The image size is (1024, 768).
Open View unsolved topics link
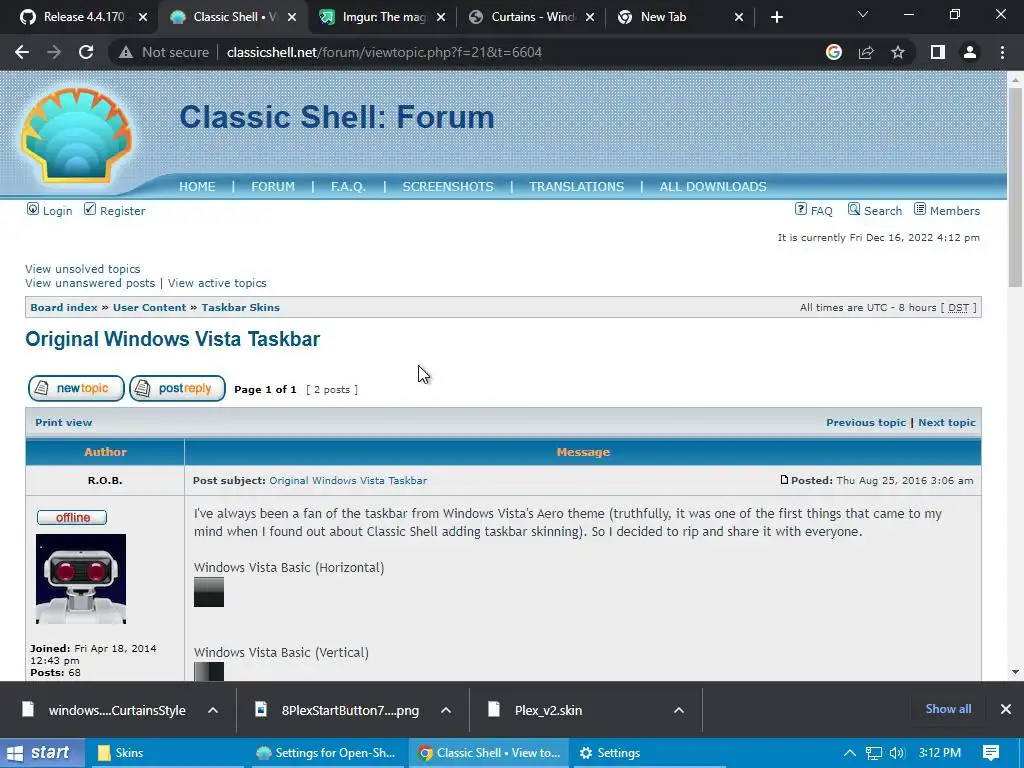[x=83, y=269]
